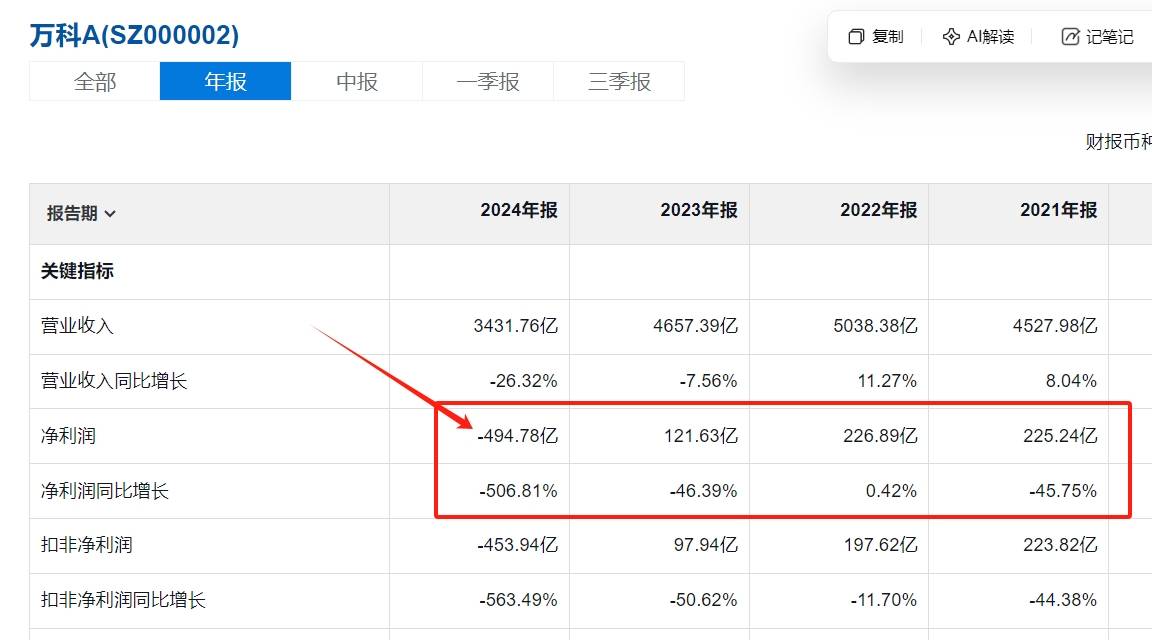Click the -26.32% growth cell

click(524, 381)
